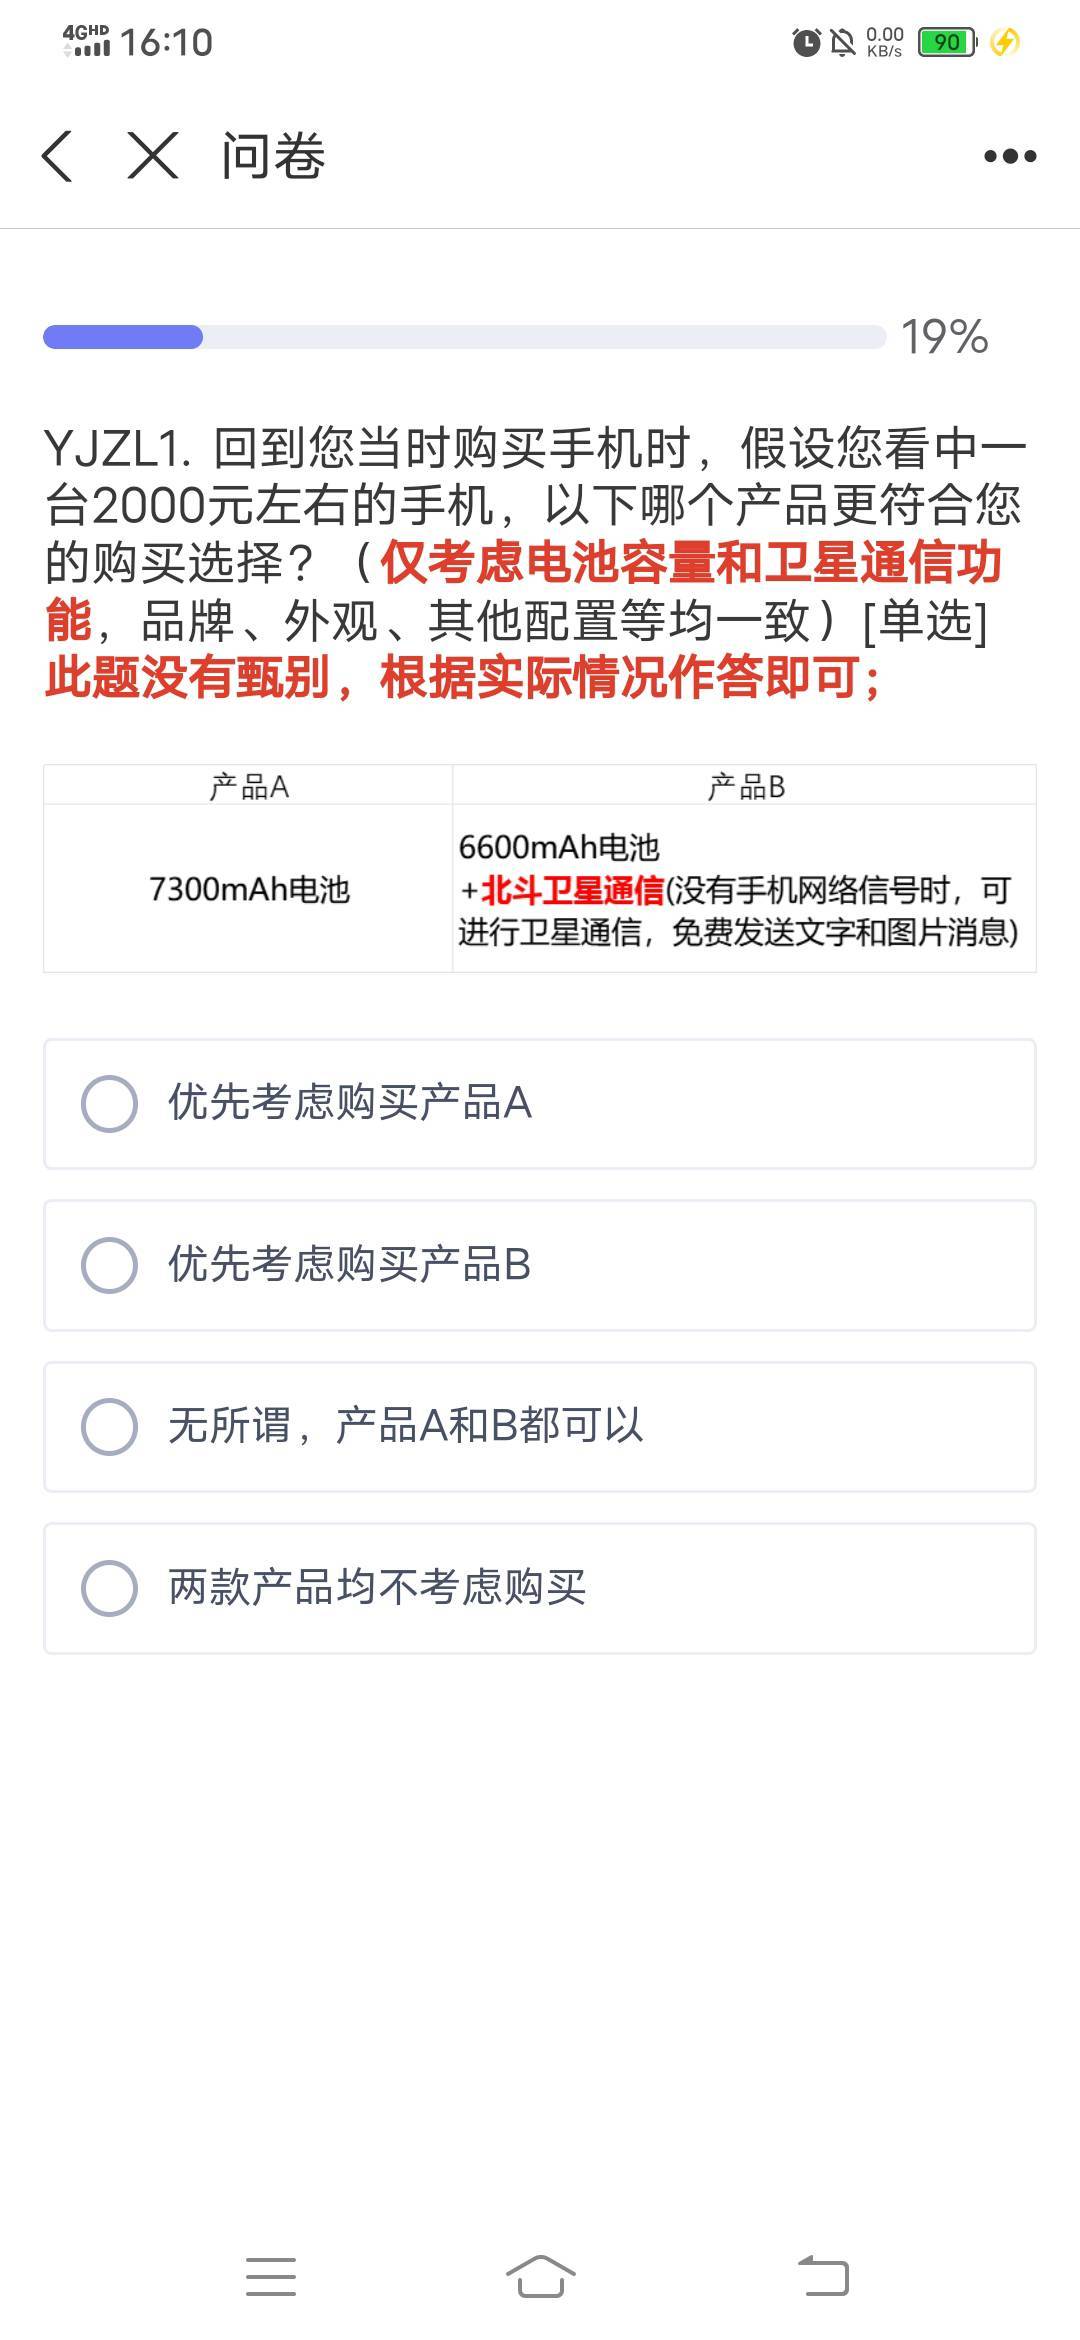Select radio 优先考虑购买产品B
Screen dimensions: 1080x2340
(x=540, y=1265)
